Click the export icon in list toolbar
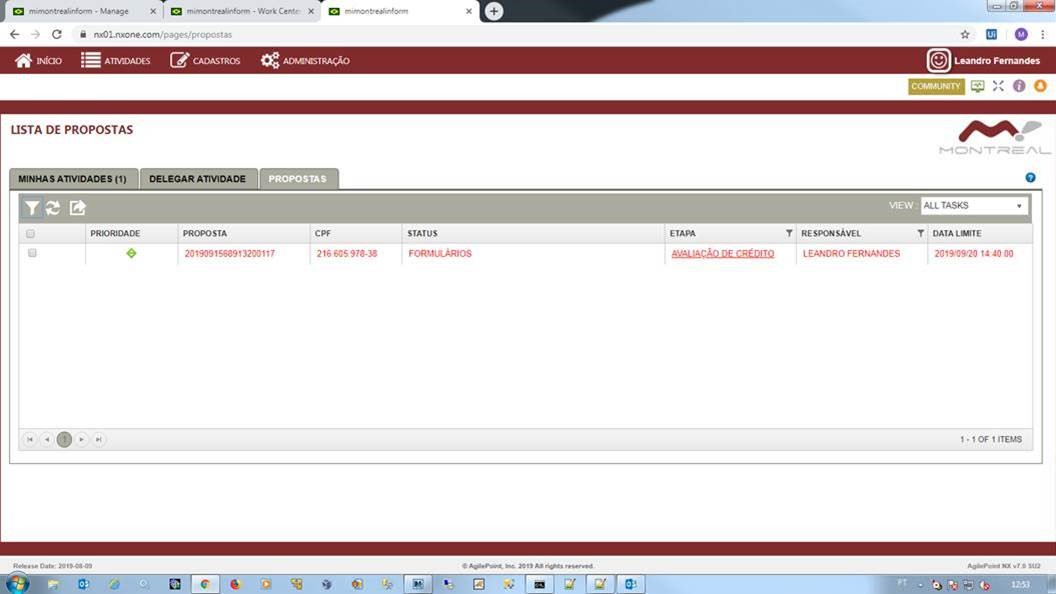The height and width of the screenshot is (594, 1056). click(x=77, y=208)
